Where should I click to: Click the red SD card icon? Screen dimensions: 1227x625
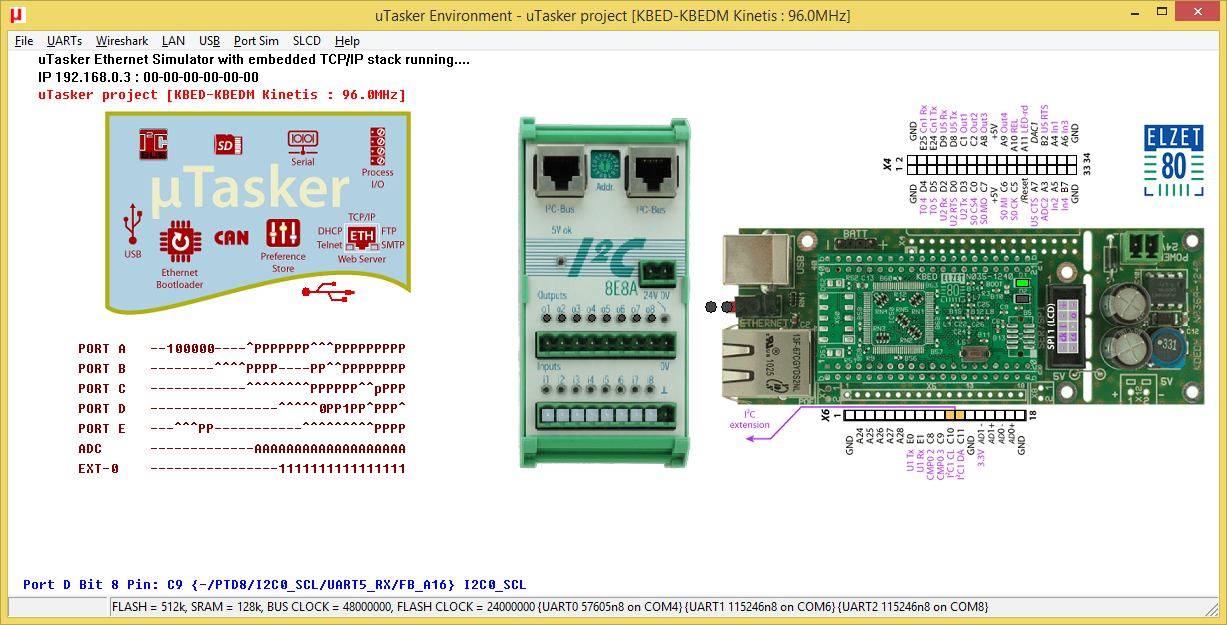tap(228, 145)
